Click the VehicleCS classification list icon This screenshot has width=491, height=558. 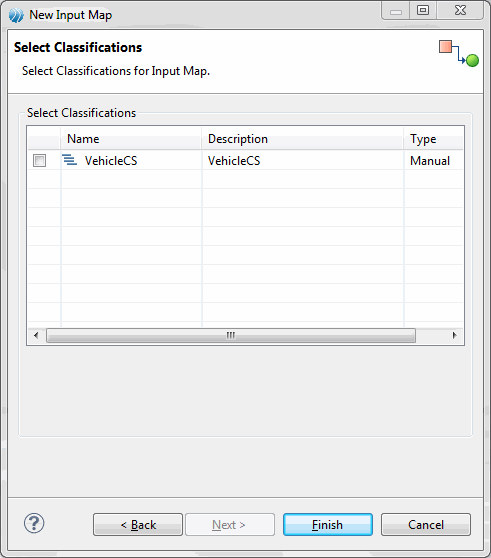click(69, 160)
